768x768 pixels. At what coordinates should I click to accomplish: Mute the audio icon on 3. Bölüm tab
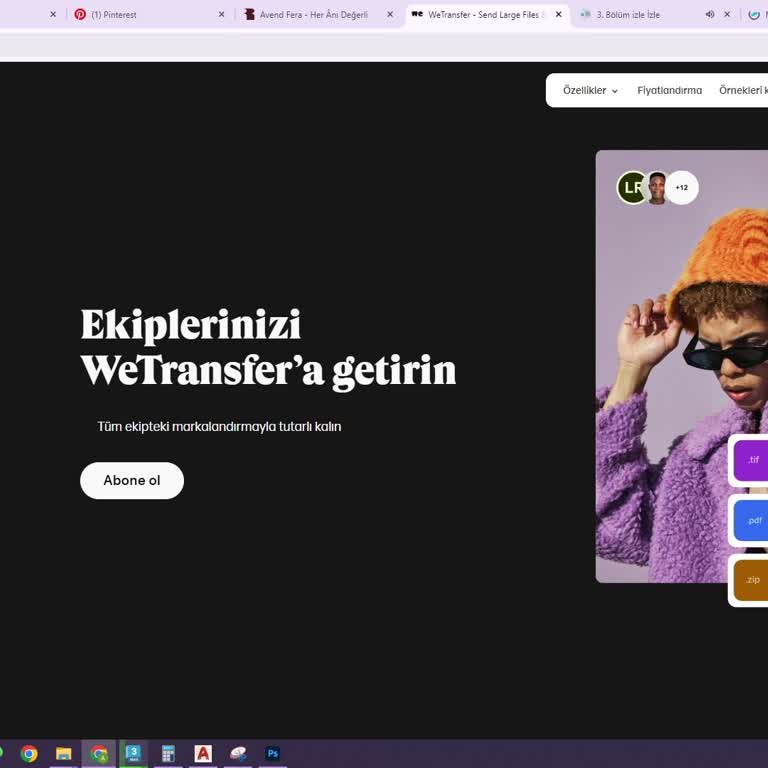(710, 15)
